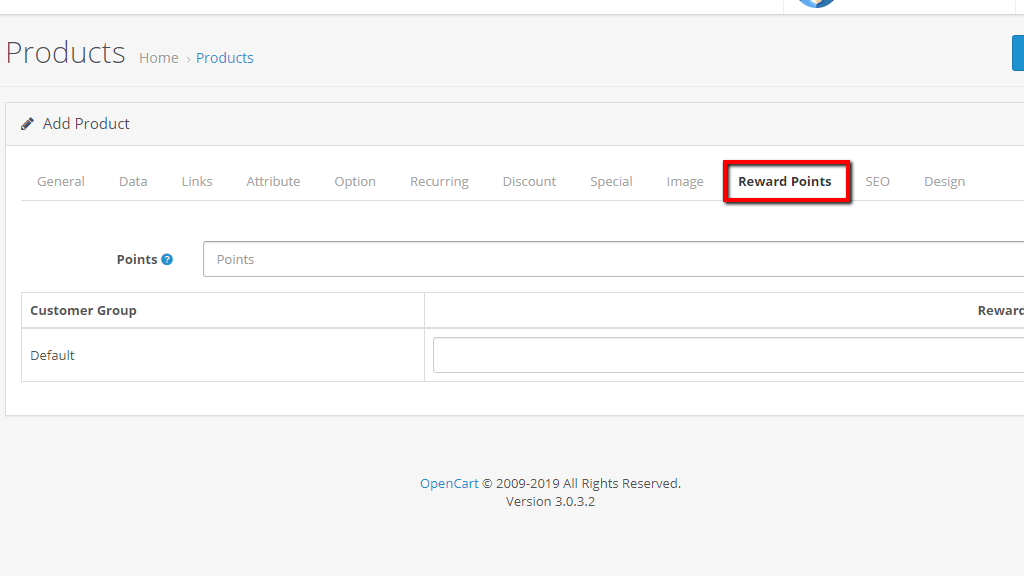Image resolution: width=1024 pixels, height=576 pixels.
Task: Open the Special tab
Action: (611, 182)
